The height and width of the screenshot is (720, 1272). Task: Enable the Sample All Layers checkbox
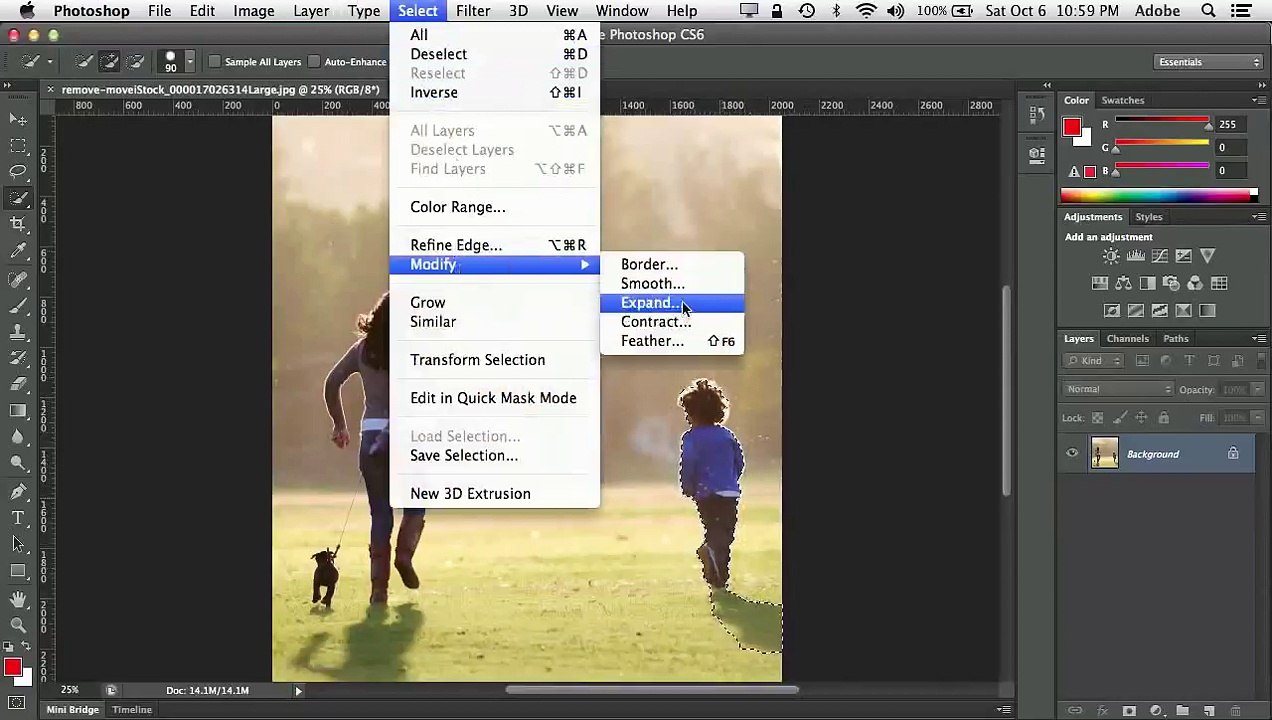(x=215, y=62)
